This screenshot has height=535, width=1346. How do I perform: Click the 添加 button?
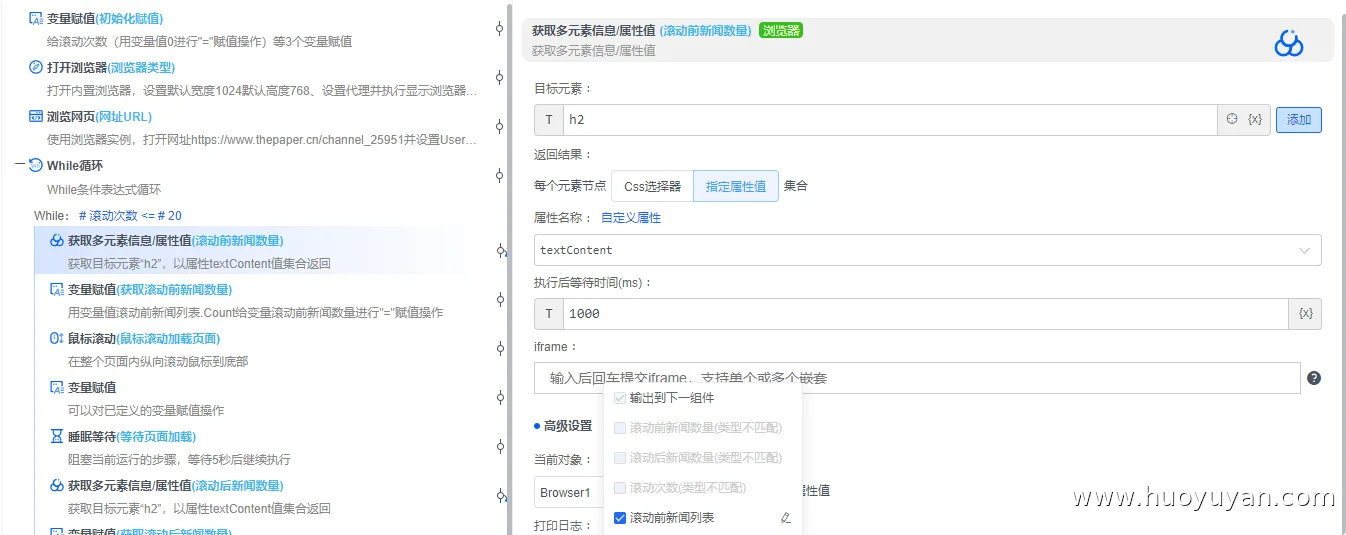1299,120
